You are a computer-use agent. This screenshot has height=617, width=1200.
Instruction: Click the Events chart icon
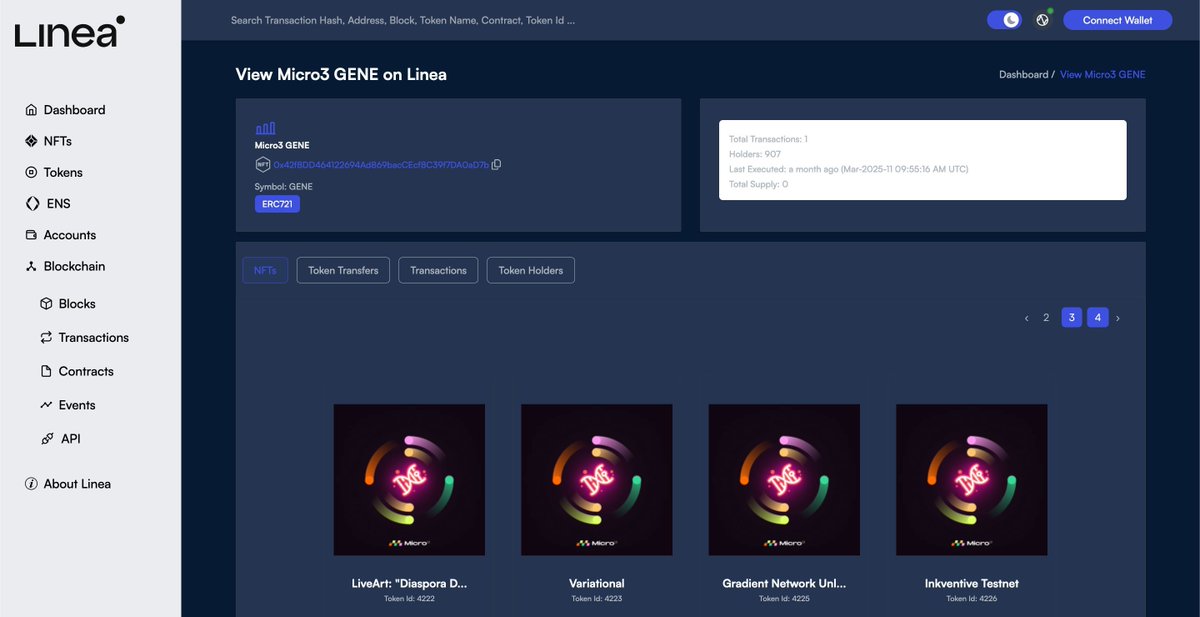pyautogui.click(x=46, y=405)
